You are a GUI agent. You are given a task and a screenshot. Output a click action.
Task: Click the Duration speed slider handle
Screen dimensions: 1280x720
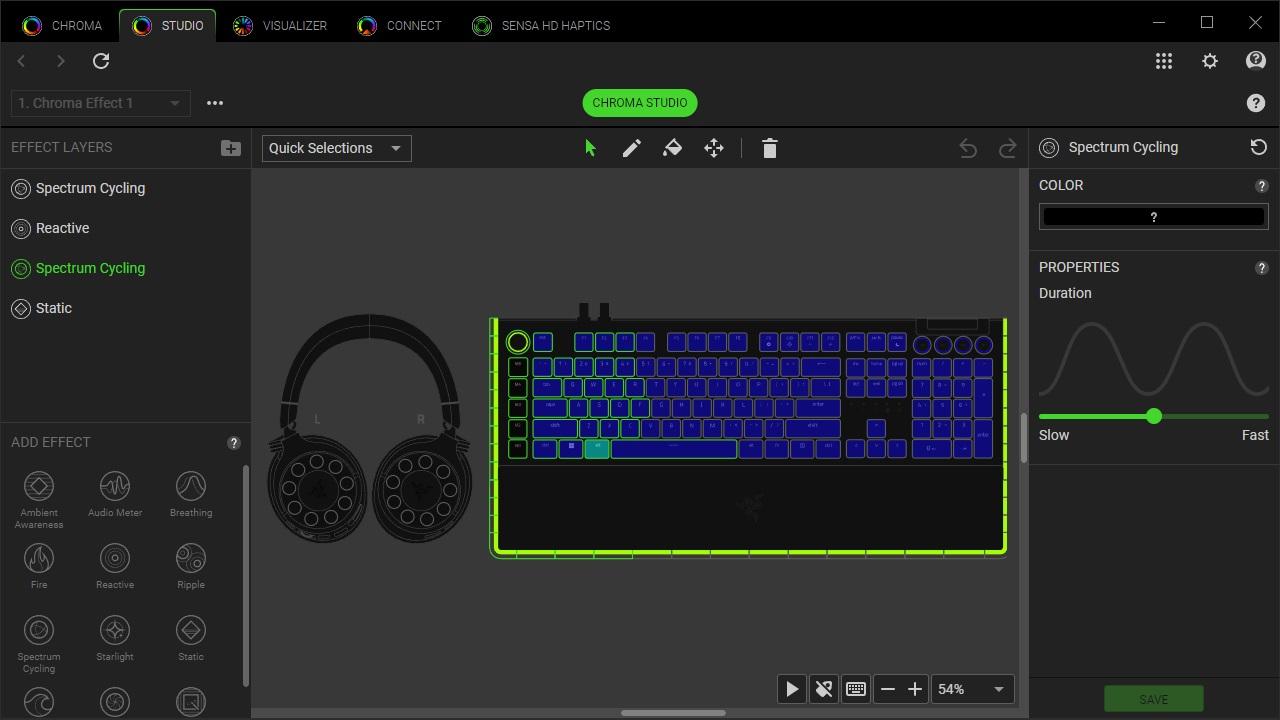pos(1154,416)
